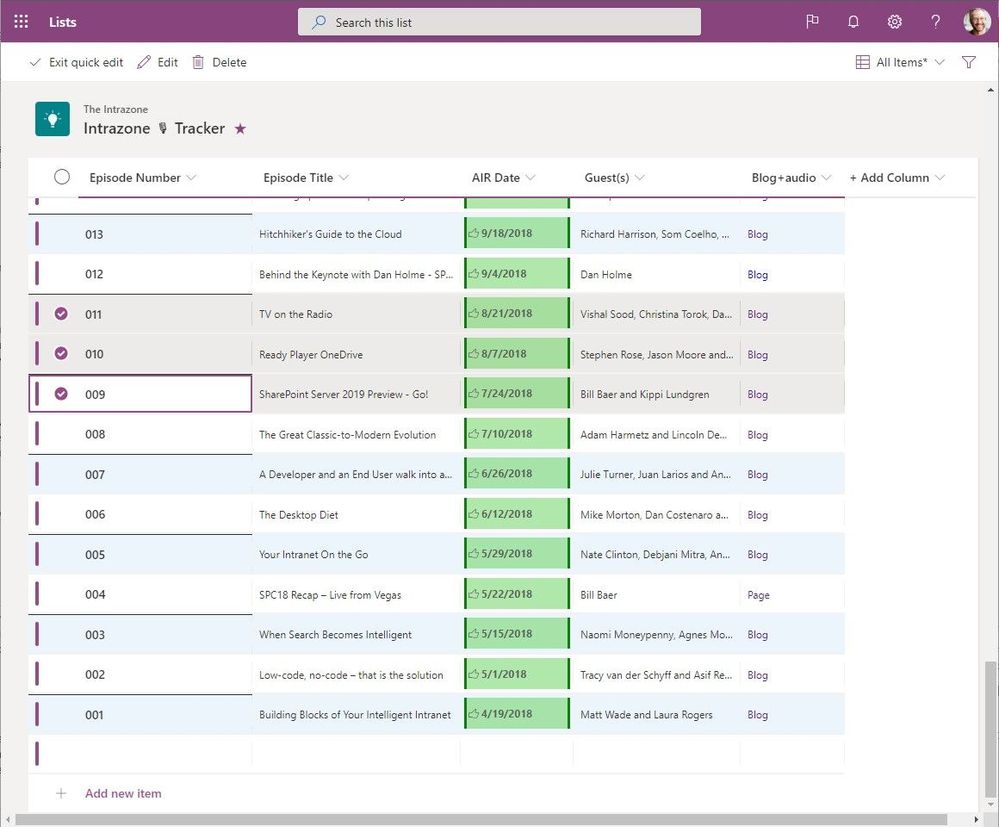
Task: Open Page link for episode 004
Action: click(758, 594)
